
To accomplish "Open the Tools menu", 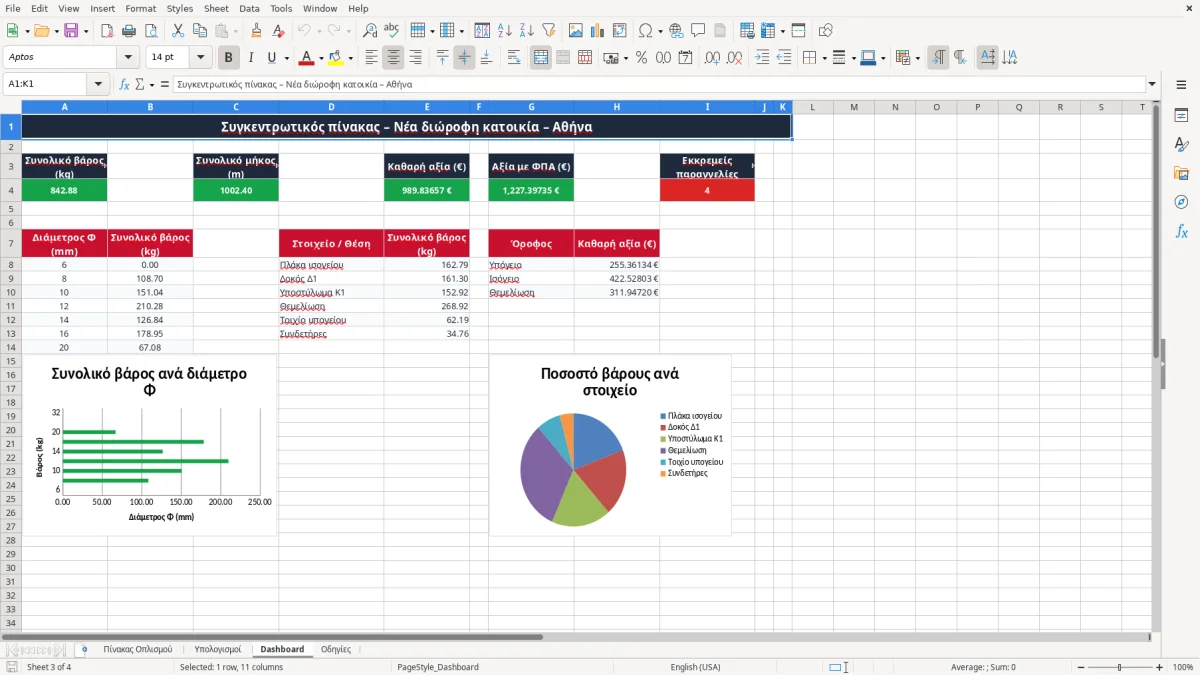I will point(281,8).
